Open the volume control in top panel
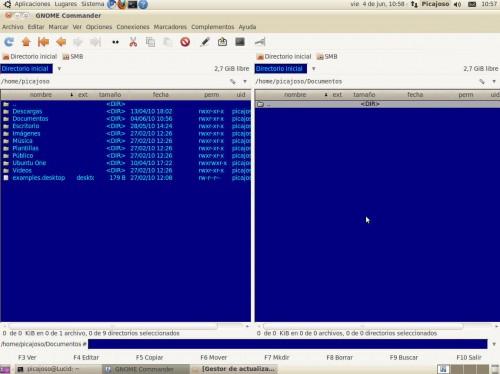The image size is (500, 374). (458, 4)
